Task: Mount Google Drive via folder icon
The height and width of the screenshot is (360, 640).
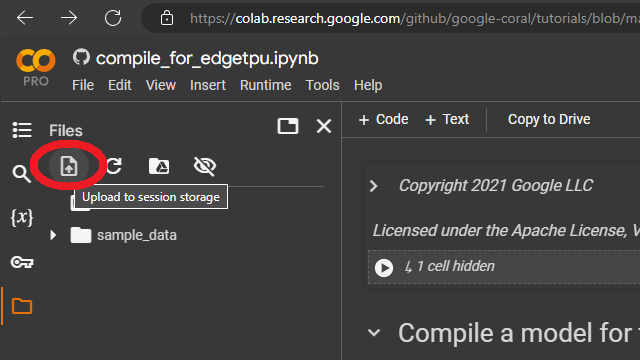Action: point(159,166)
